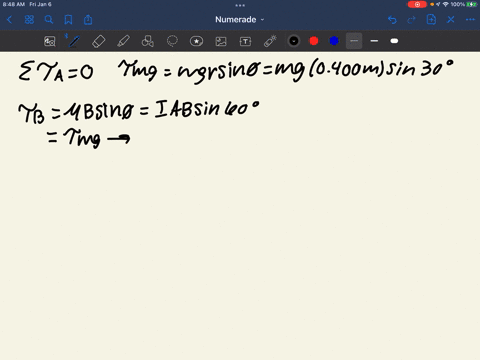Select the zoom window tool
Image resolution: width=480 pixels, height=360 pixels.
(x=50, y=41)
